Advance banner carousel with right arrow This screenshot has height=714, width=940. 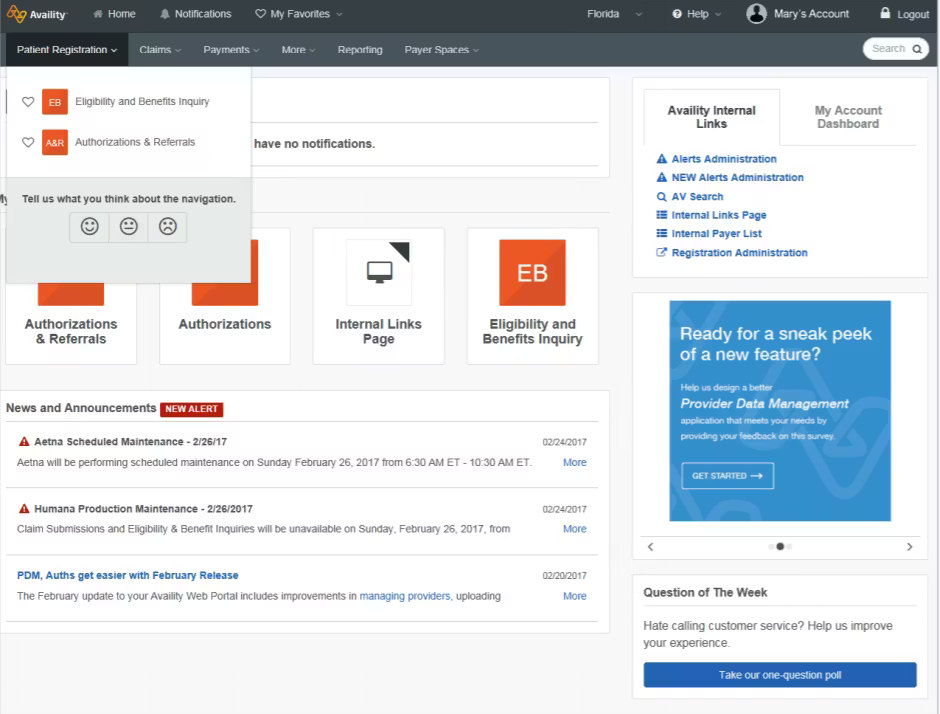point(909,547)
